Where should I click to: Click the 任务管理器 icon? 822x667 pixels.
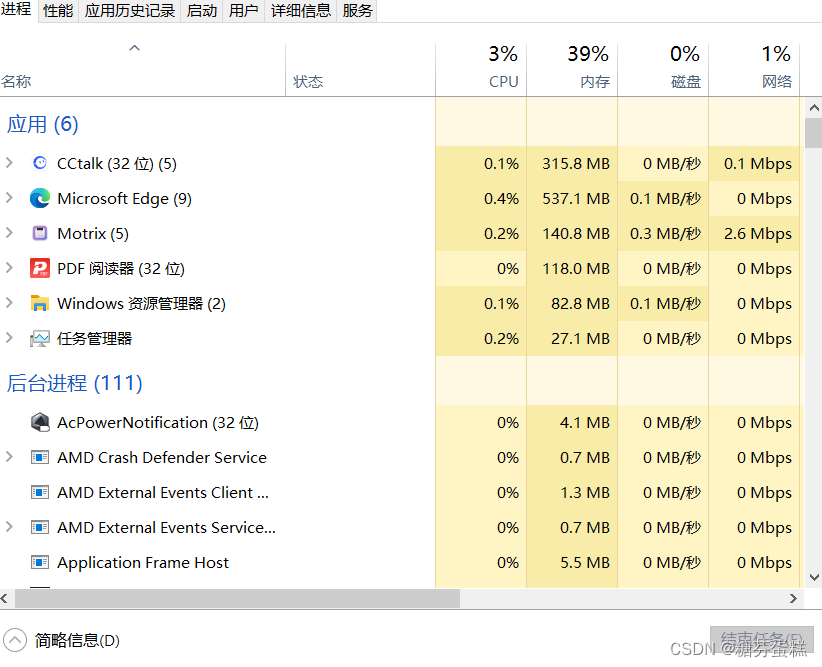point(40,339)
